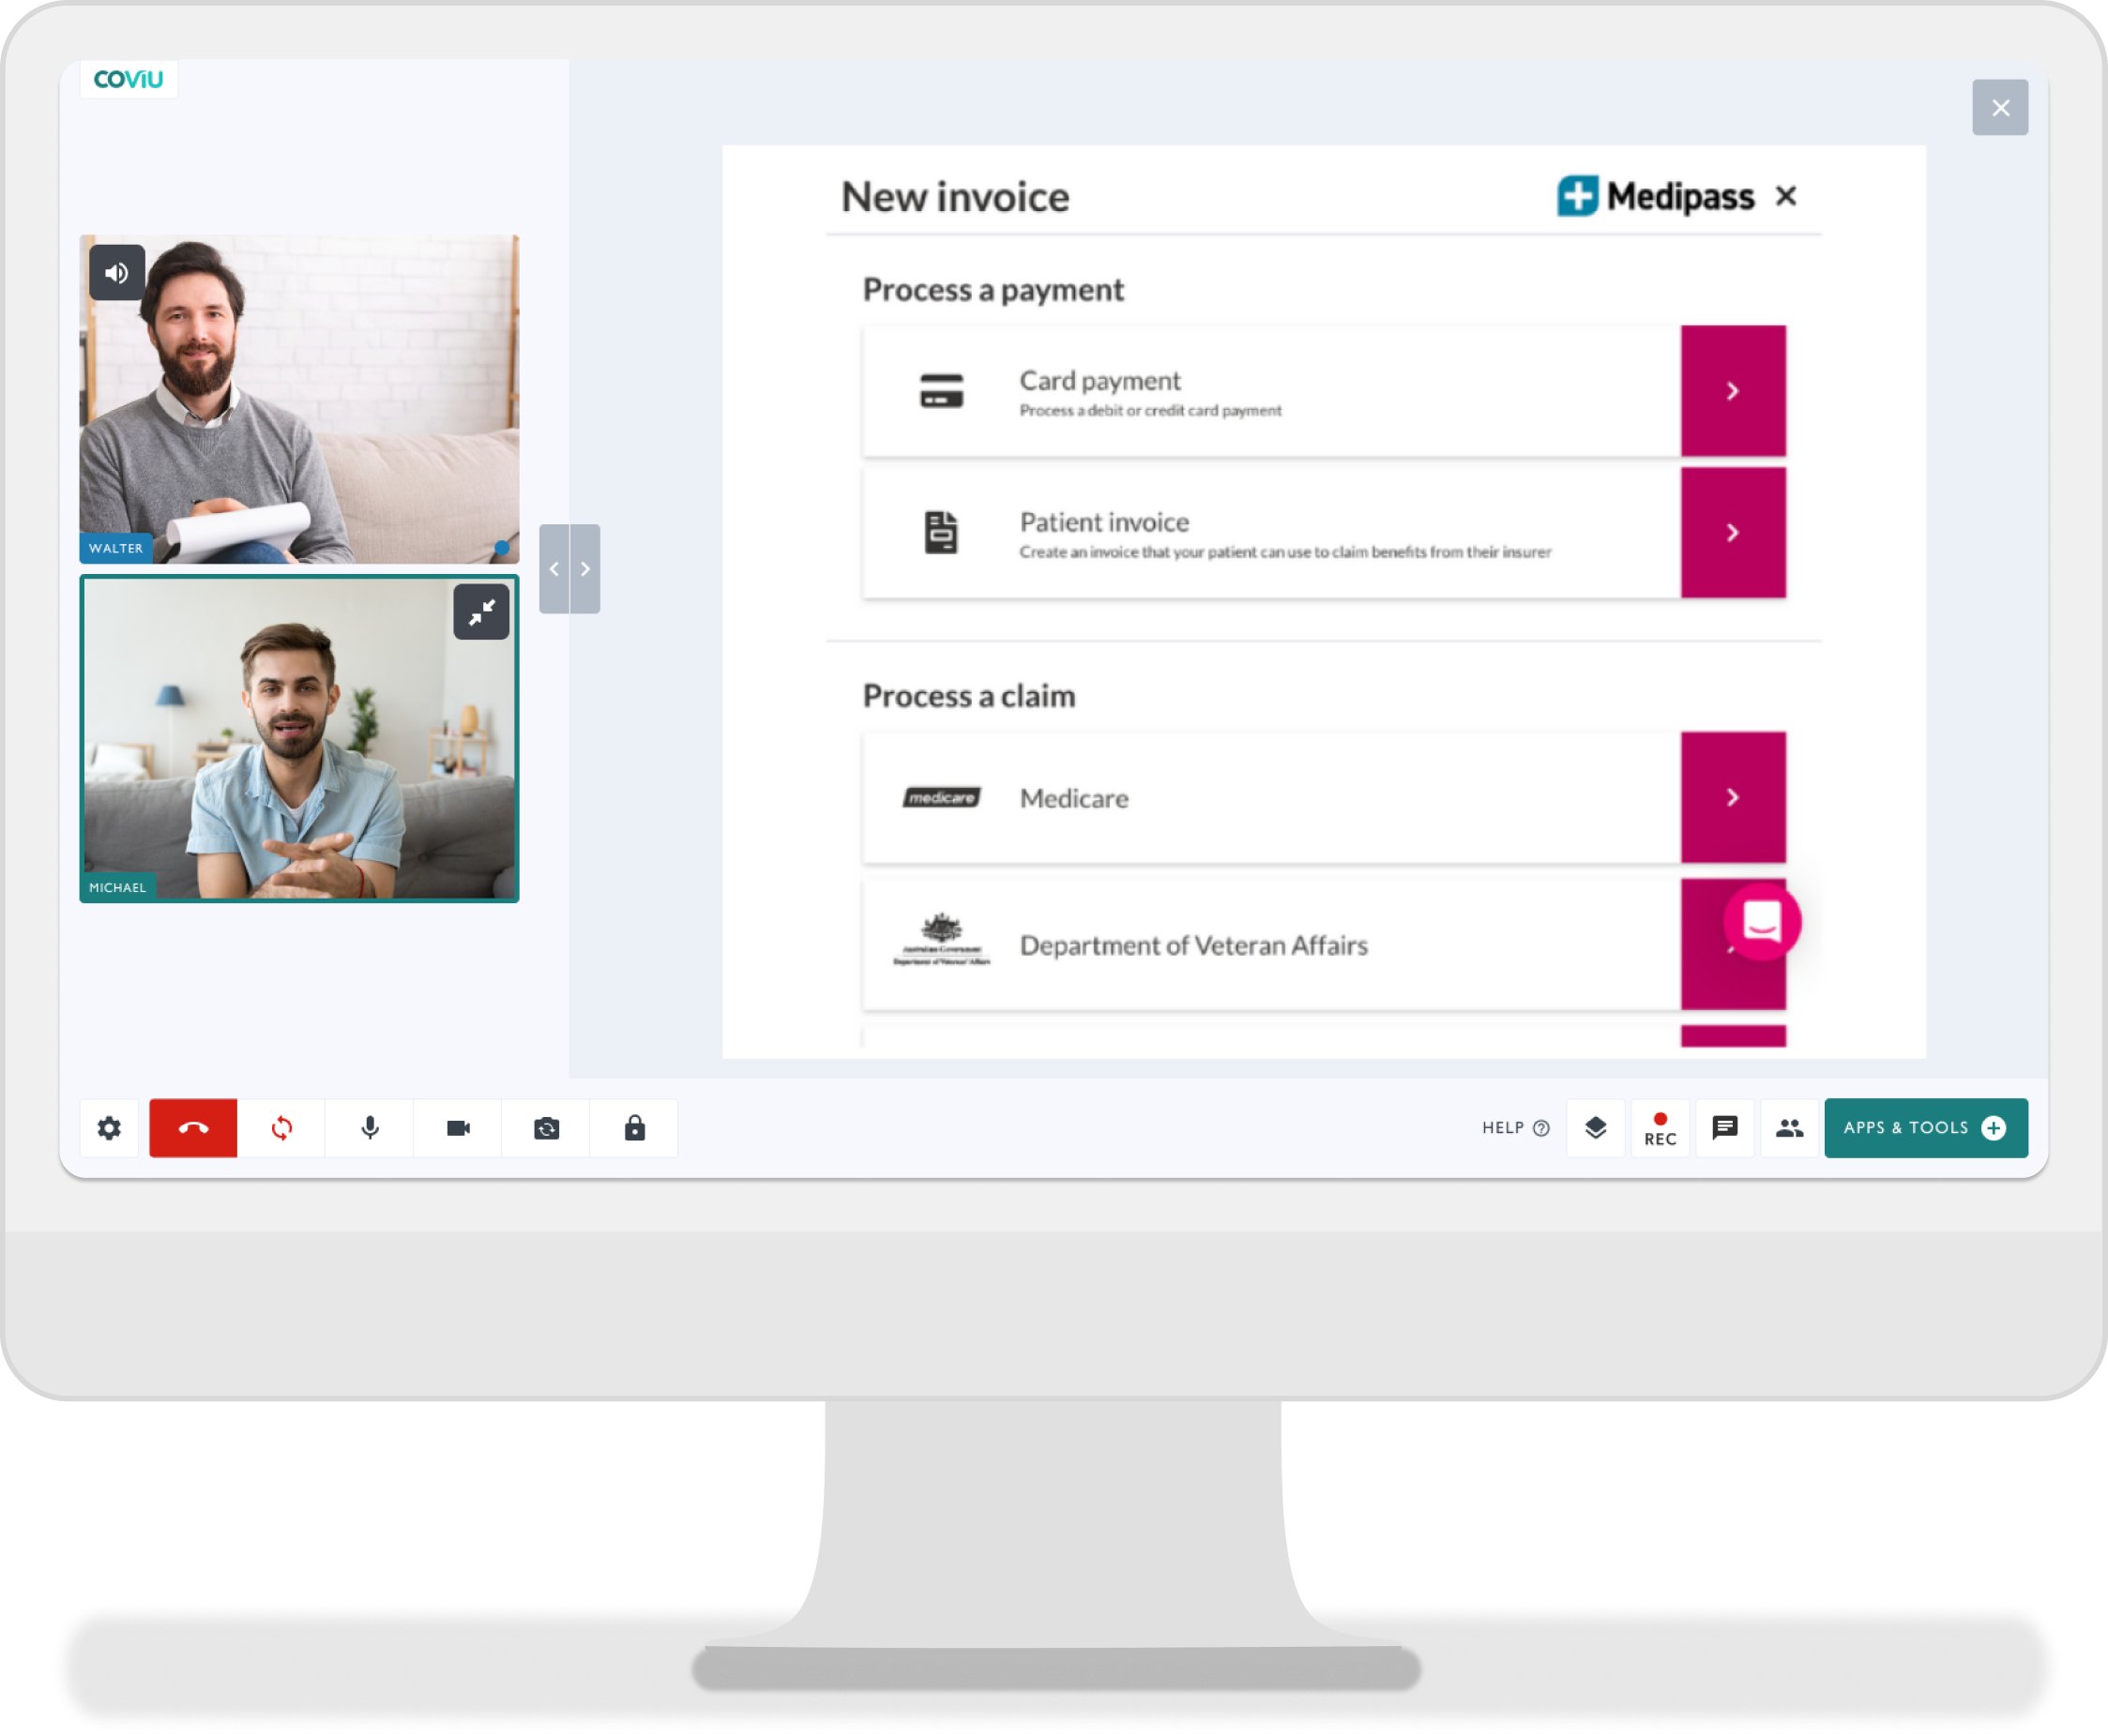
Task: Open the Help link
Action: pos(1515,1128)
